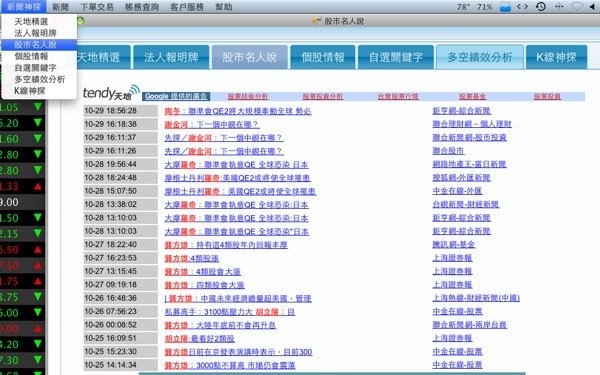The width and height of the screenshot is (600, 375).
Task: Choose 多空績效分析 in the dropdown menu
Action: 39,79
